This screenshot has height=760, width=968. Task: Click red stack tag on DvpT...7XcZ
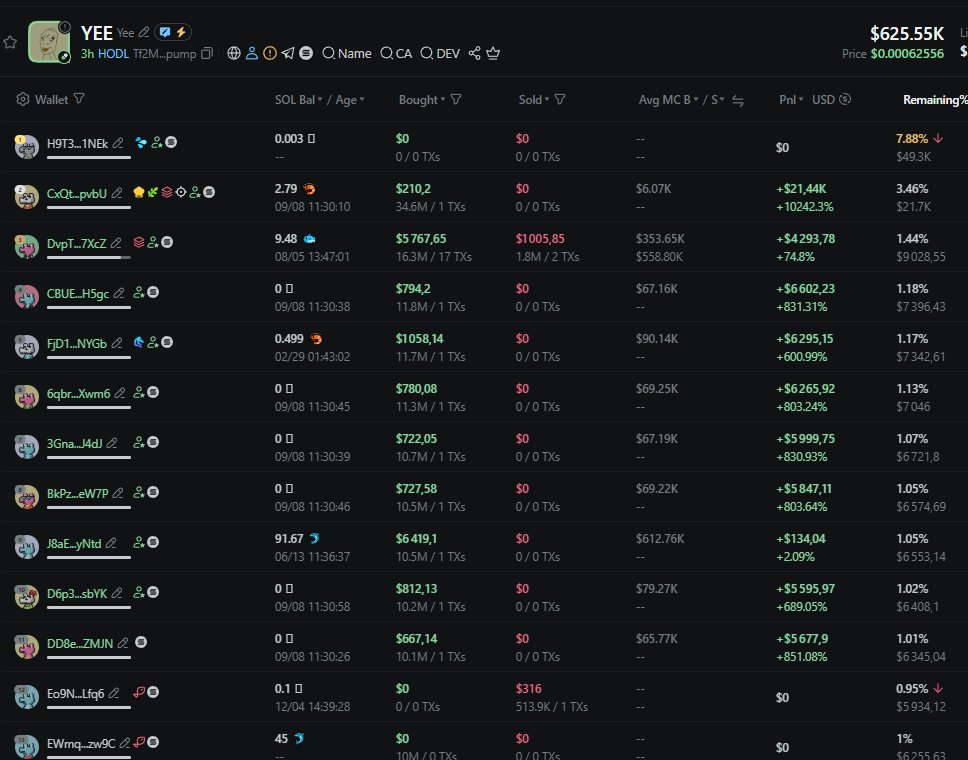[139, 243]
